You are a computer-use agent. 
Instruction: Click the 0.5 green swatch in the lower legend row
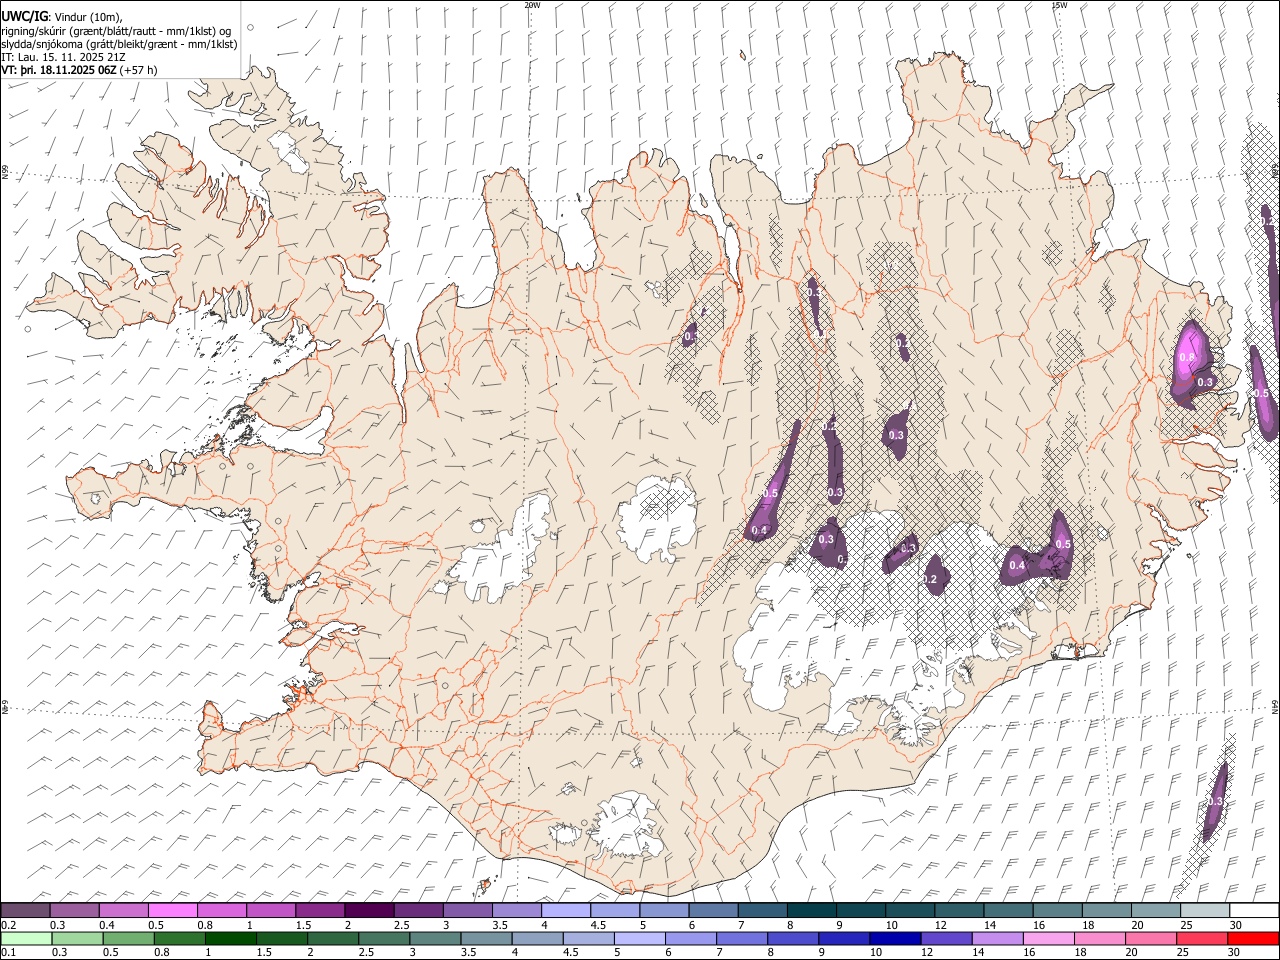click(x=128, y=938)
